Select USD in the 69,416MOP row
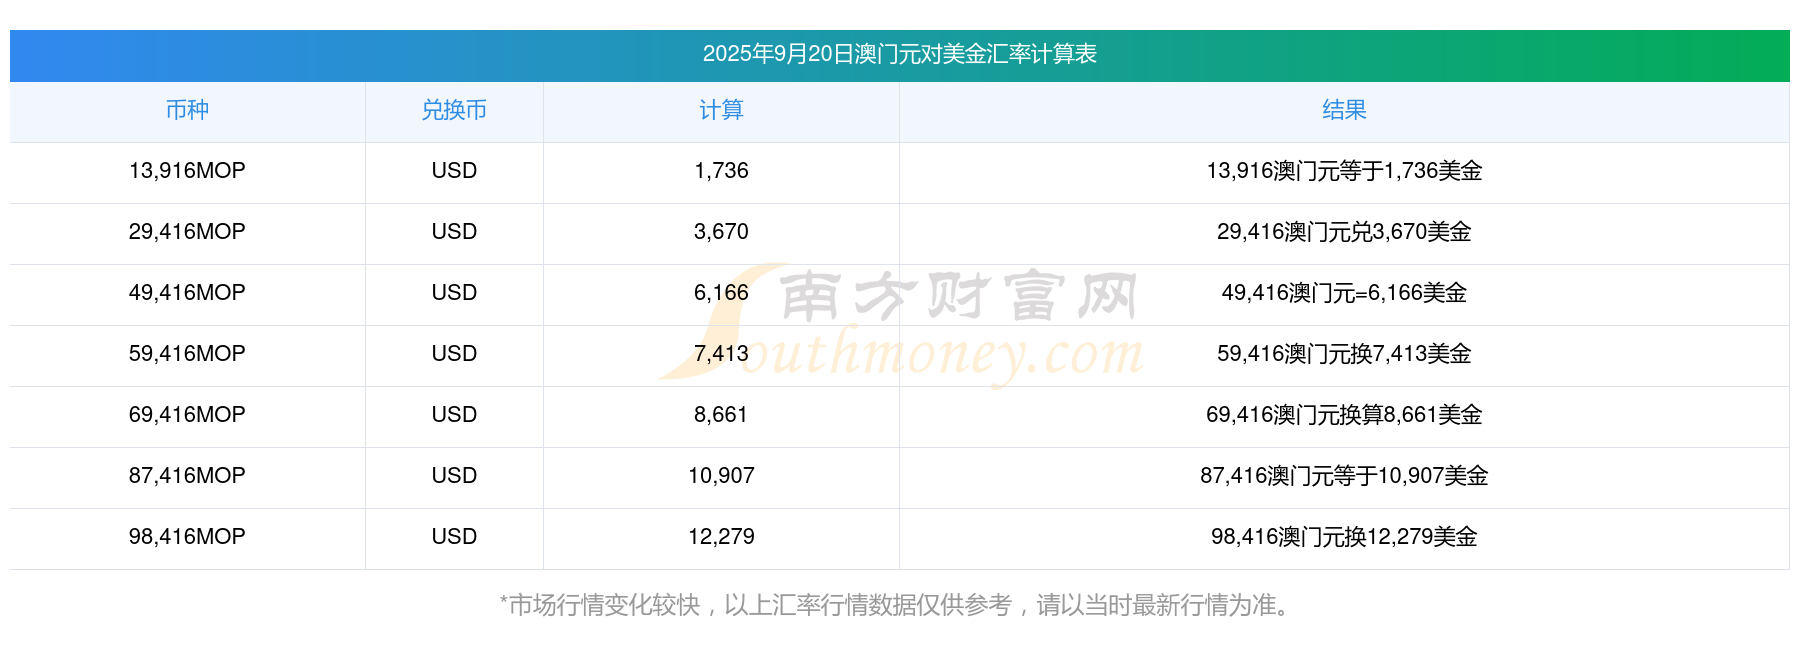The height and width of the screenshot is (650, 1800). [454, 415]
